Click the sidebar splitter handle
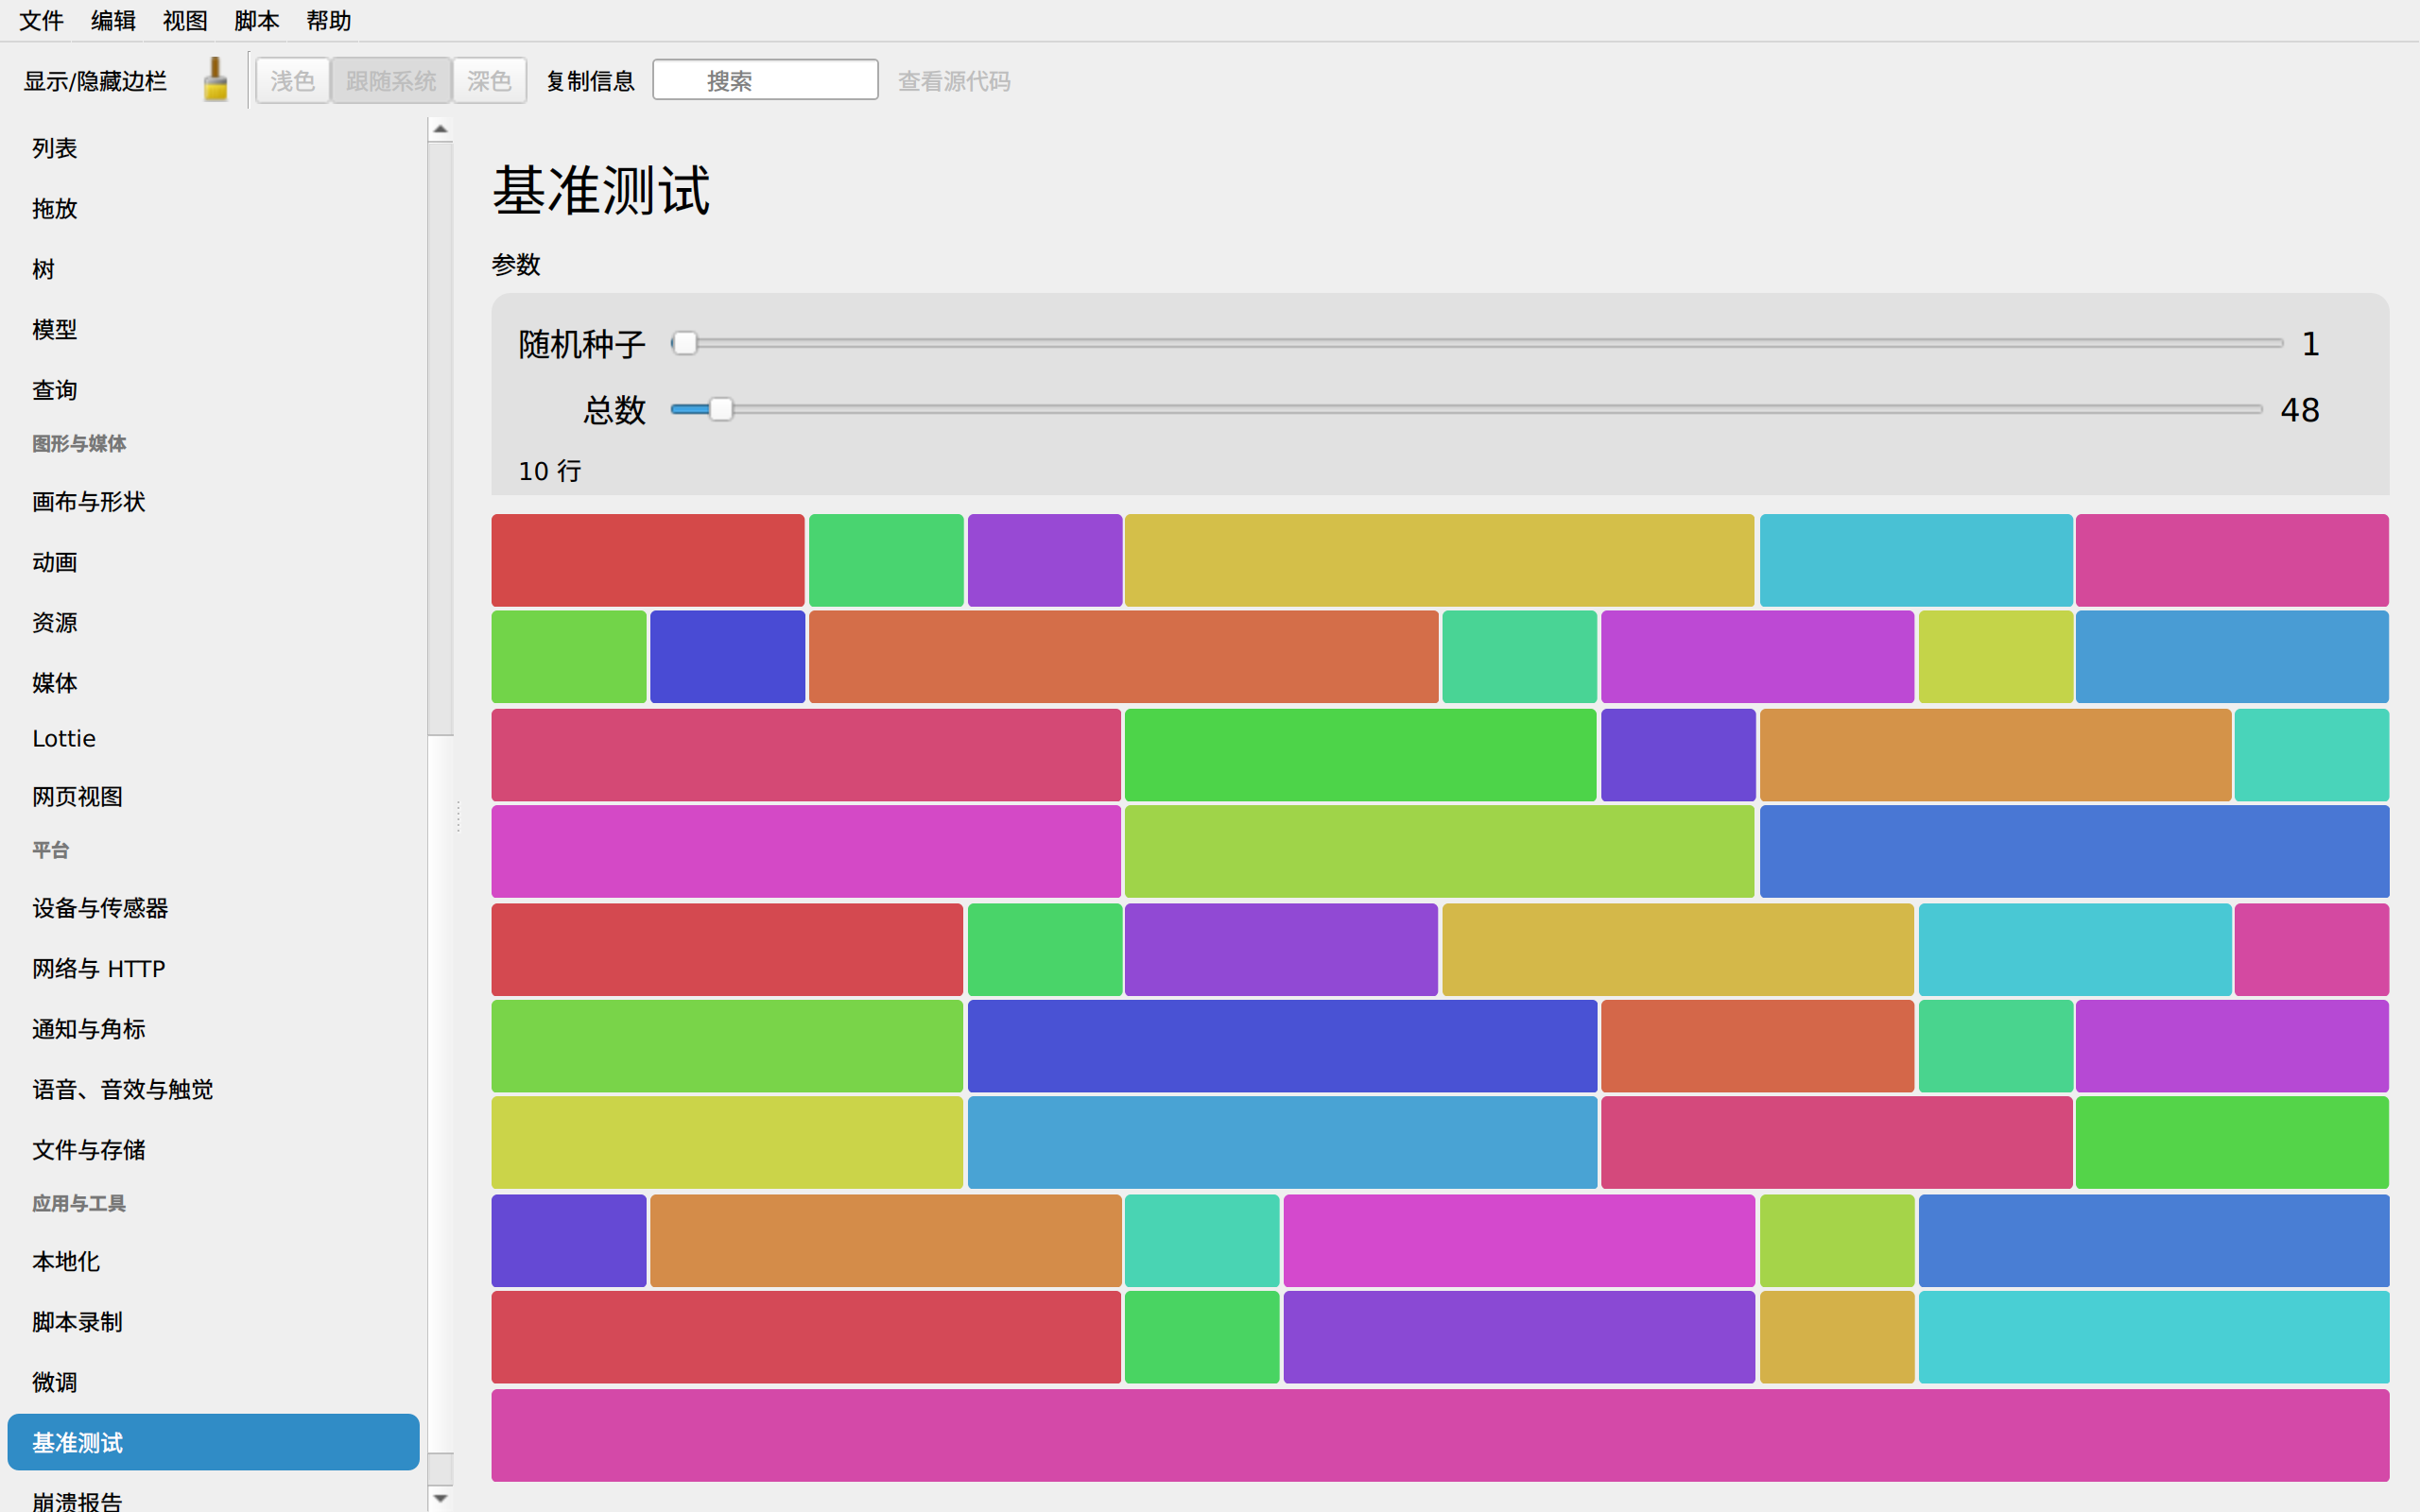This screenshot has height=1512, width=2420. 458,816
